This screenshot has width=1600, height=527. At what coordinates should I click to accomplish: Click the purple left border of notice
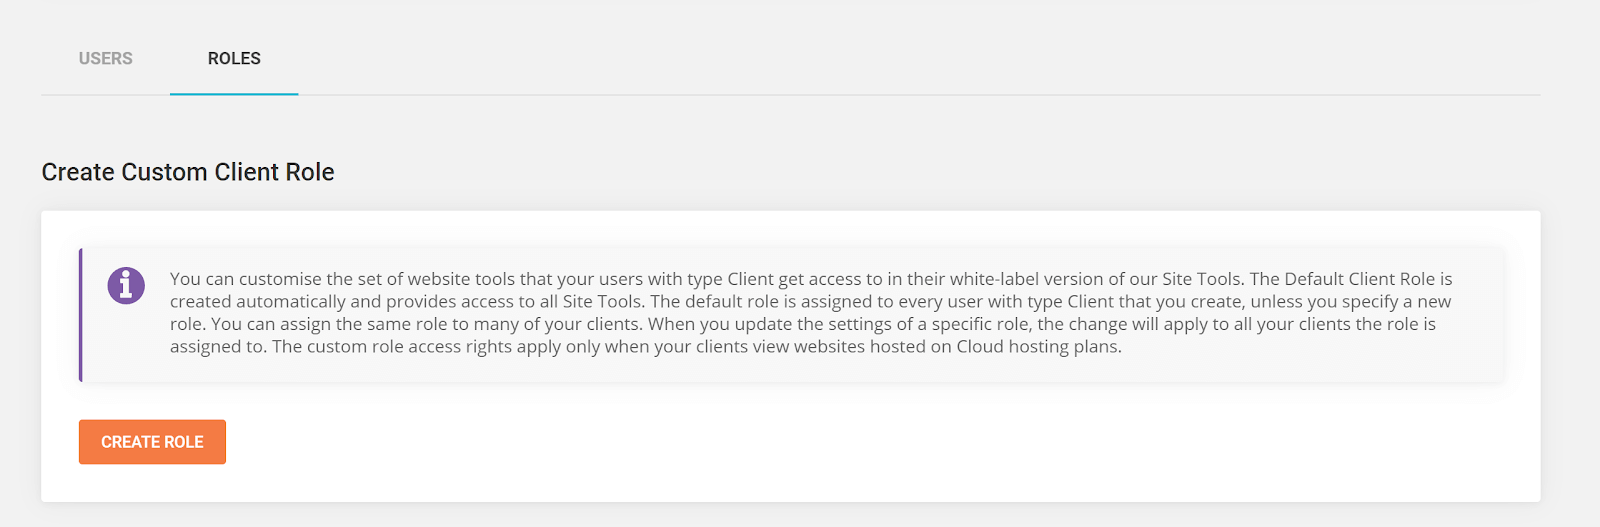point(81,315)
